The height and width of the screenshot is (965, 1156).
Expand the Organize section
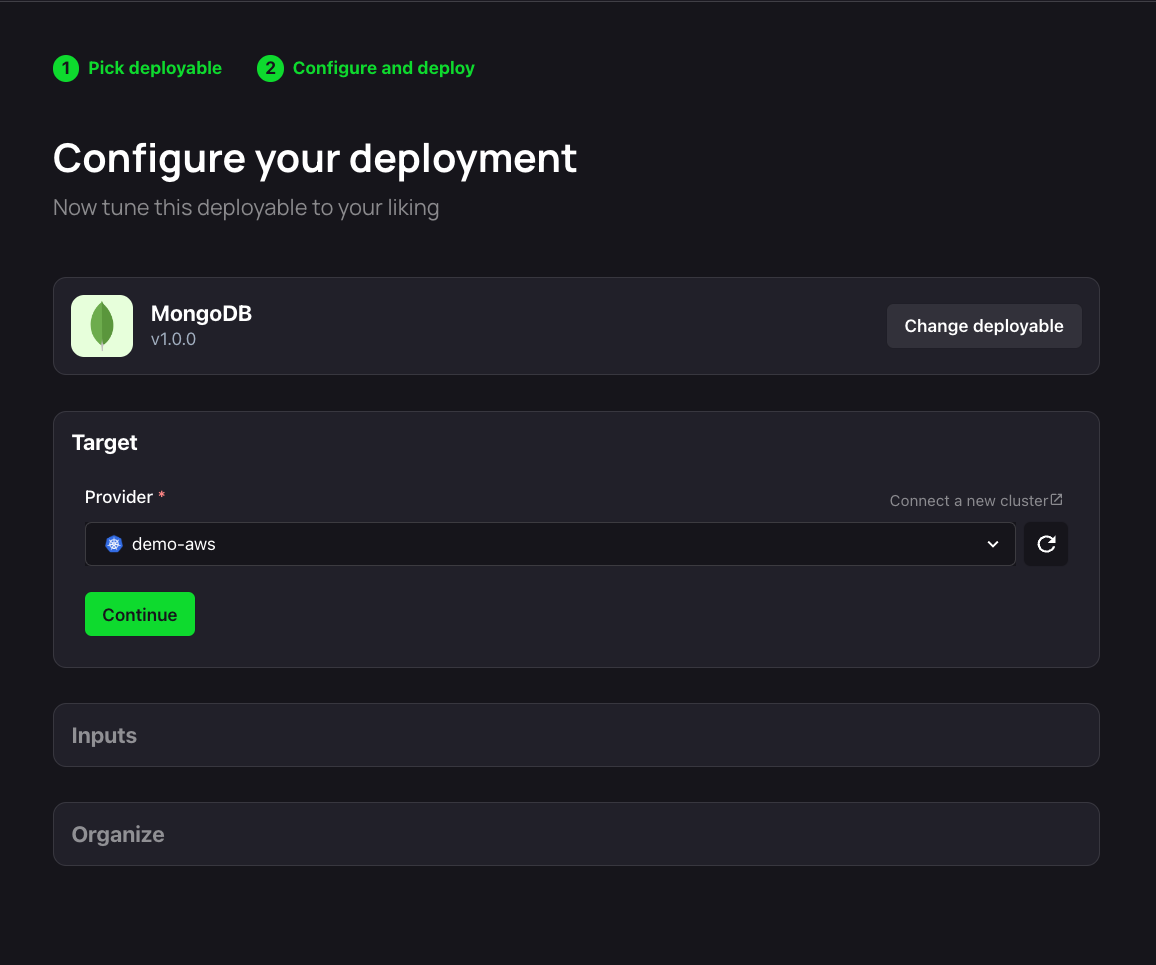[576, 834]
